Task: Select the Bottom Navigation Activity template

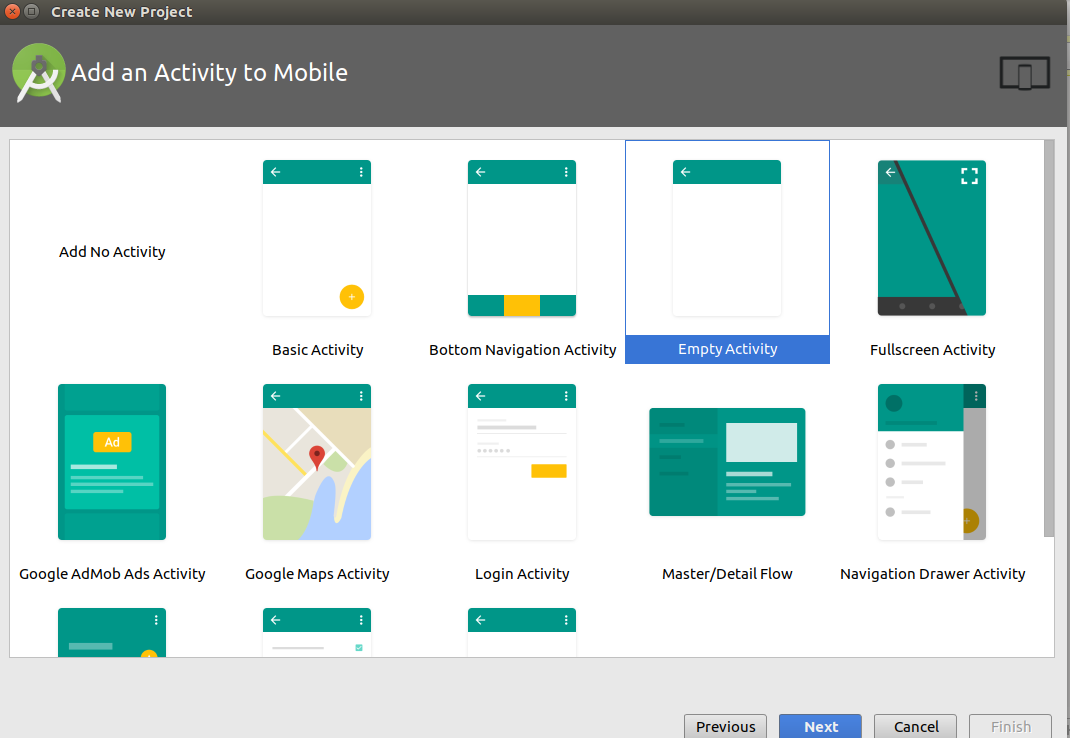Action: coord(521,238)
